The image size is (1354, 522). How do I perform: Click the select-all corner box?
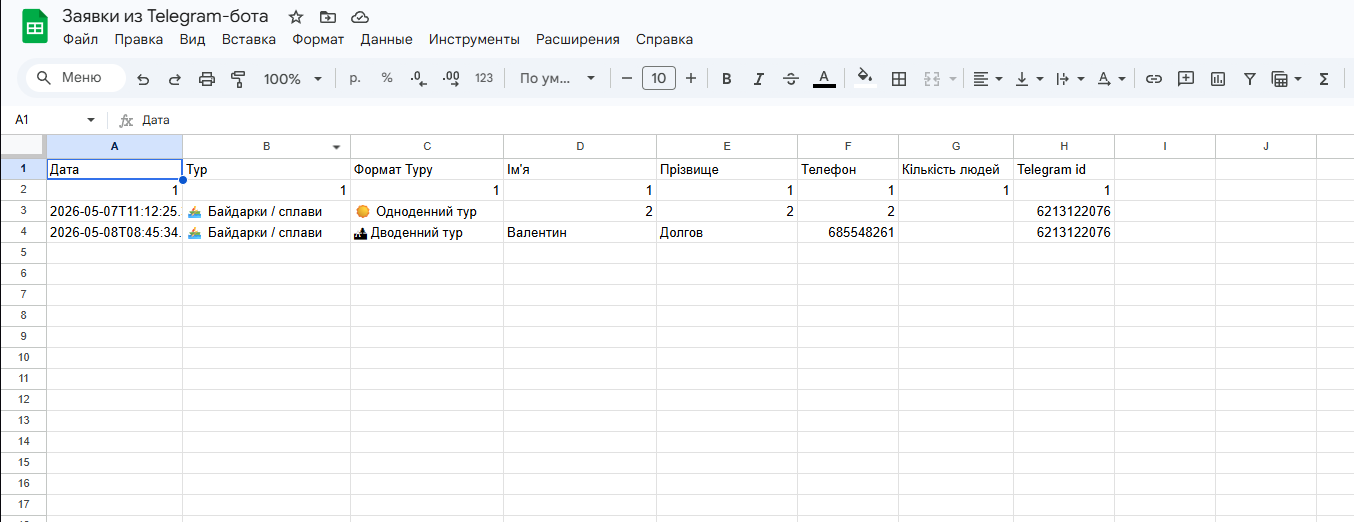23,146
